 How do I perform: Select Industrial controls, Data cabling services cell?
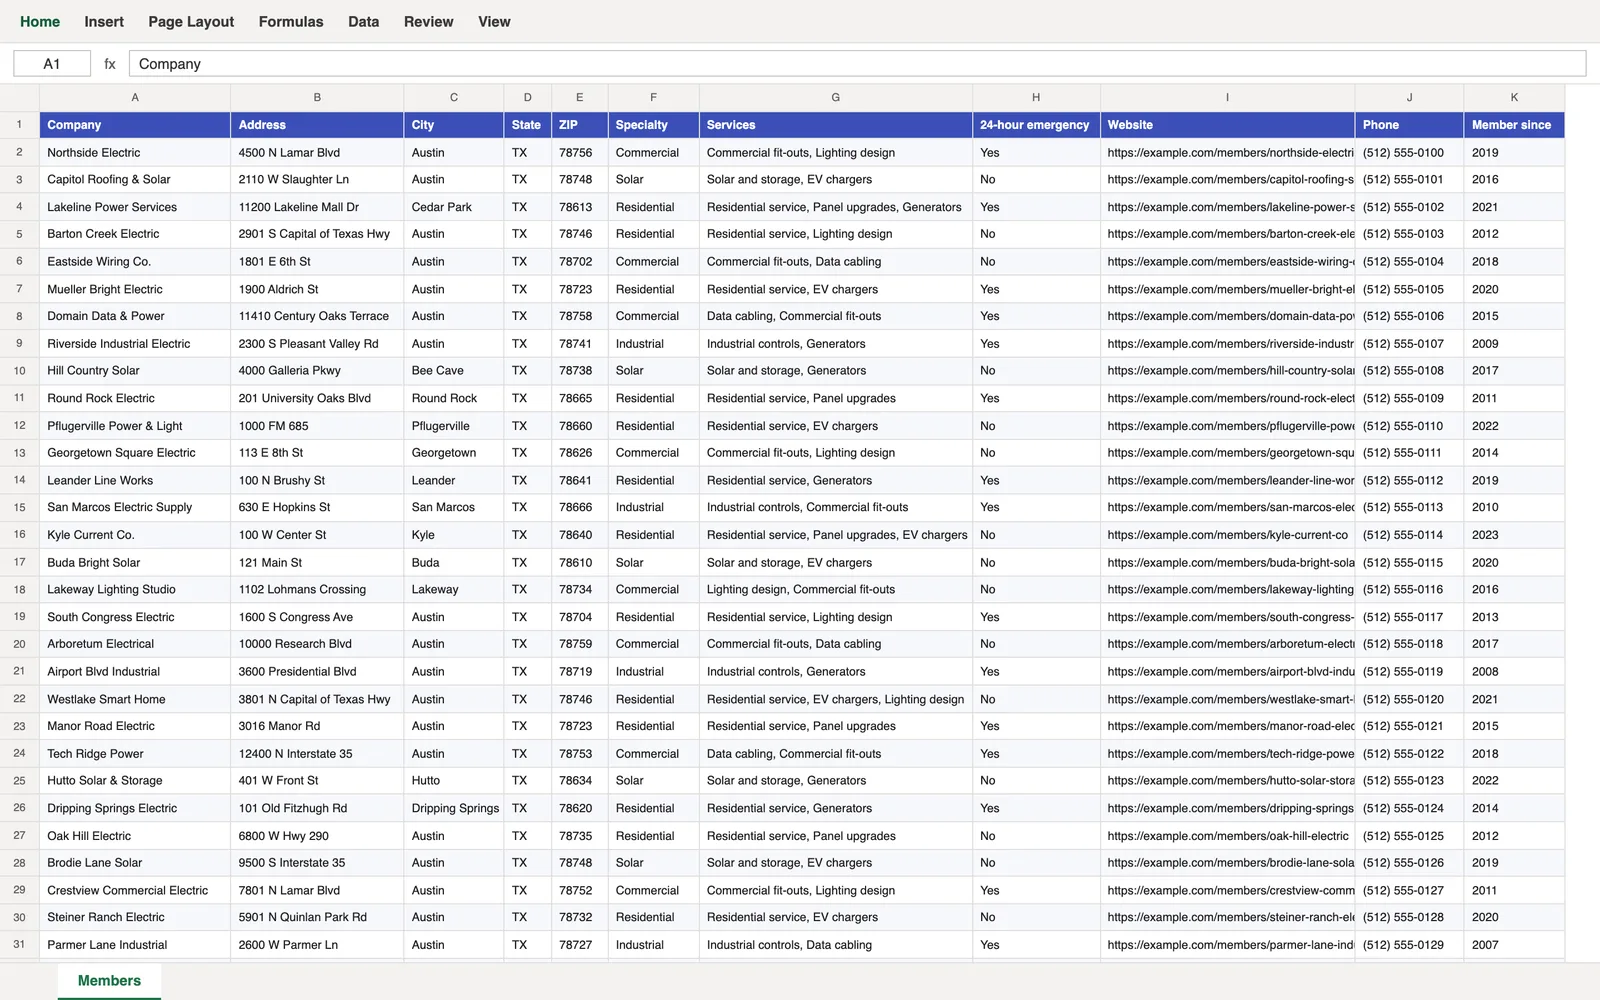click(x=836, y=945)
